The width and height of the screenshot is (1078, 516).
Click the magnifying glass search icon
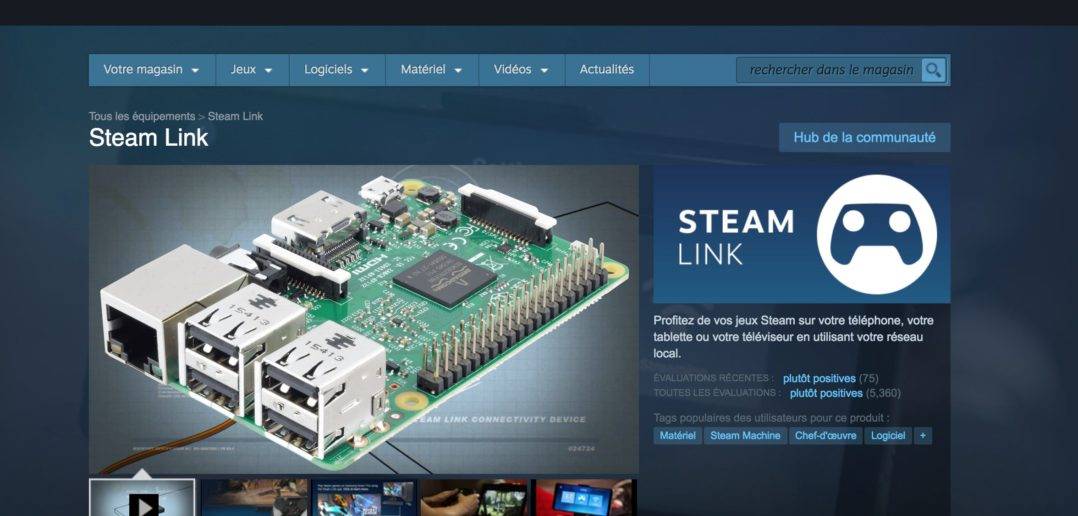tap(933, 70)
